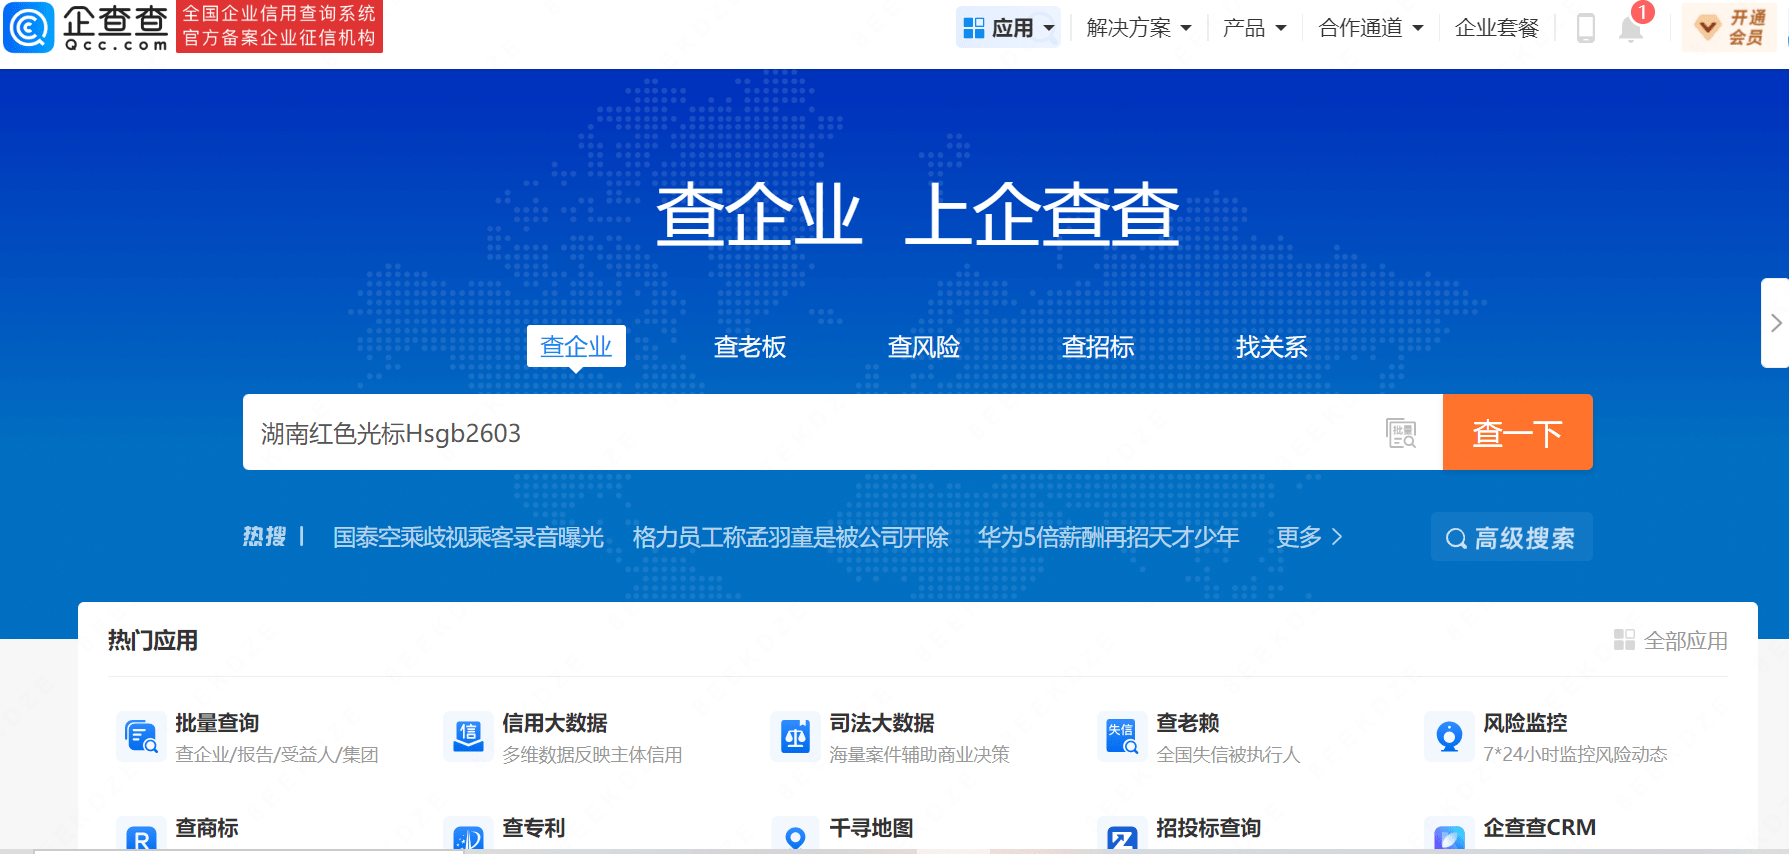The width and height of the screenshot is (1789, 854).
Task: Open the notification bell icon
Action: point(1631,29)
